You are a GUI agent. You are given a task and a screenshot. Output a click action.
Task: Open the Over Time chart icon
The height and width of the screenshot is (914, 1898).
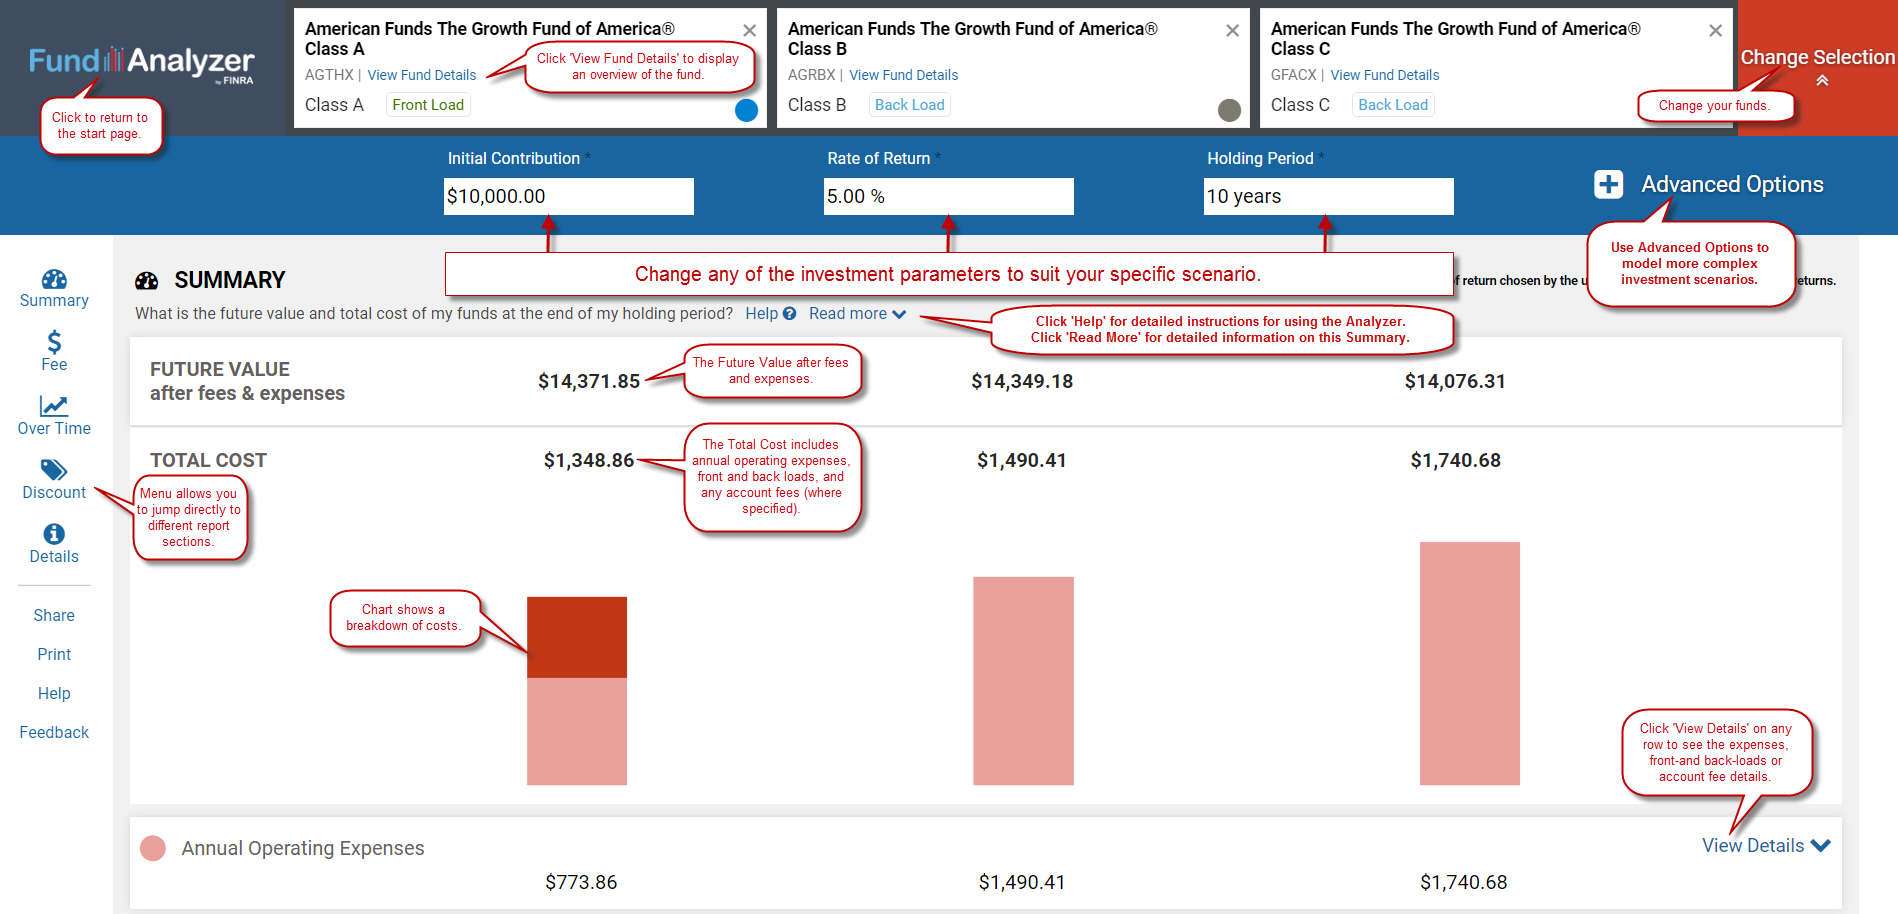point(54,406)
